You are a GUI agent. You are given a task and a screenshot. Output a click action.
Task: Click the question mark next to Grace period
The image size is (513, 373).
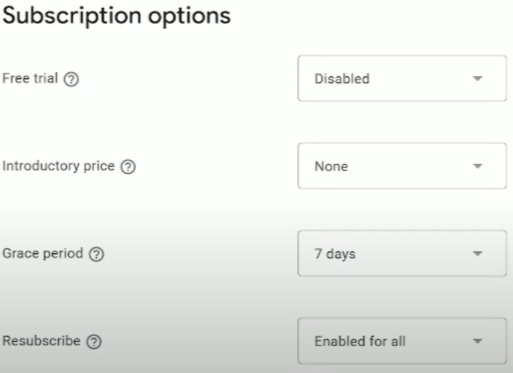click(97, 254)
